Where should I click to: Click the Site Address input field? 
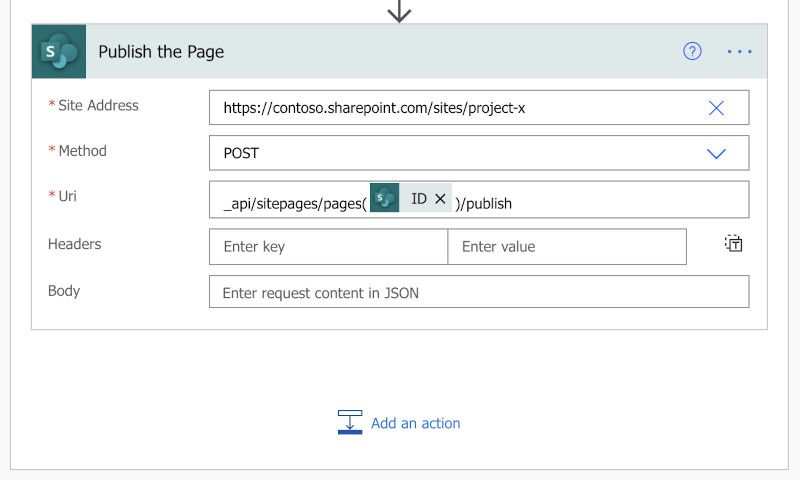479,108
